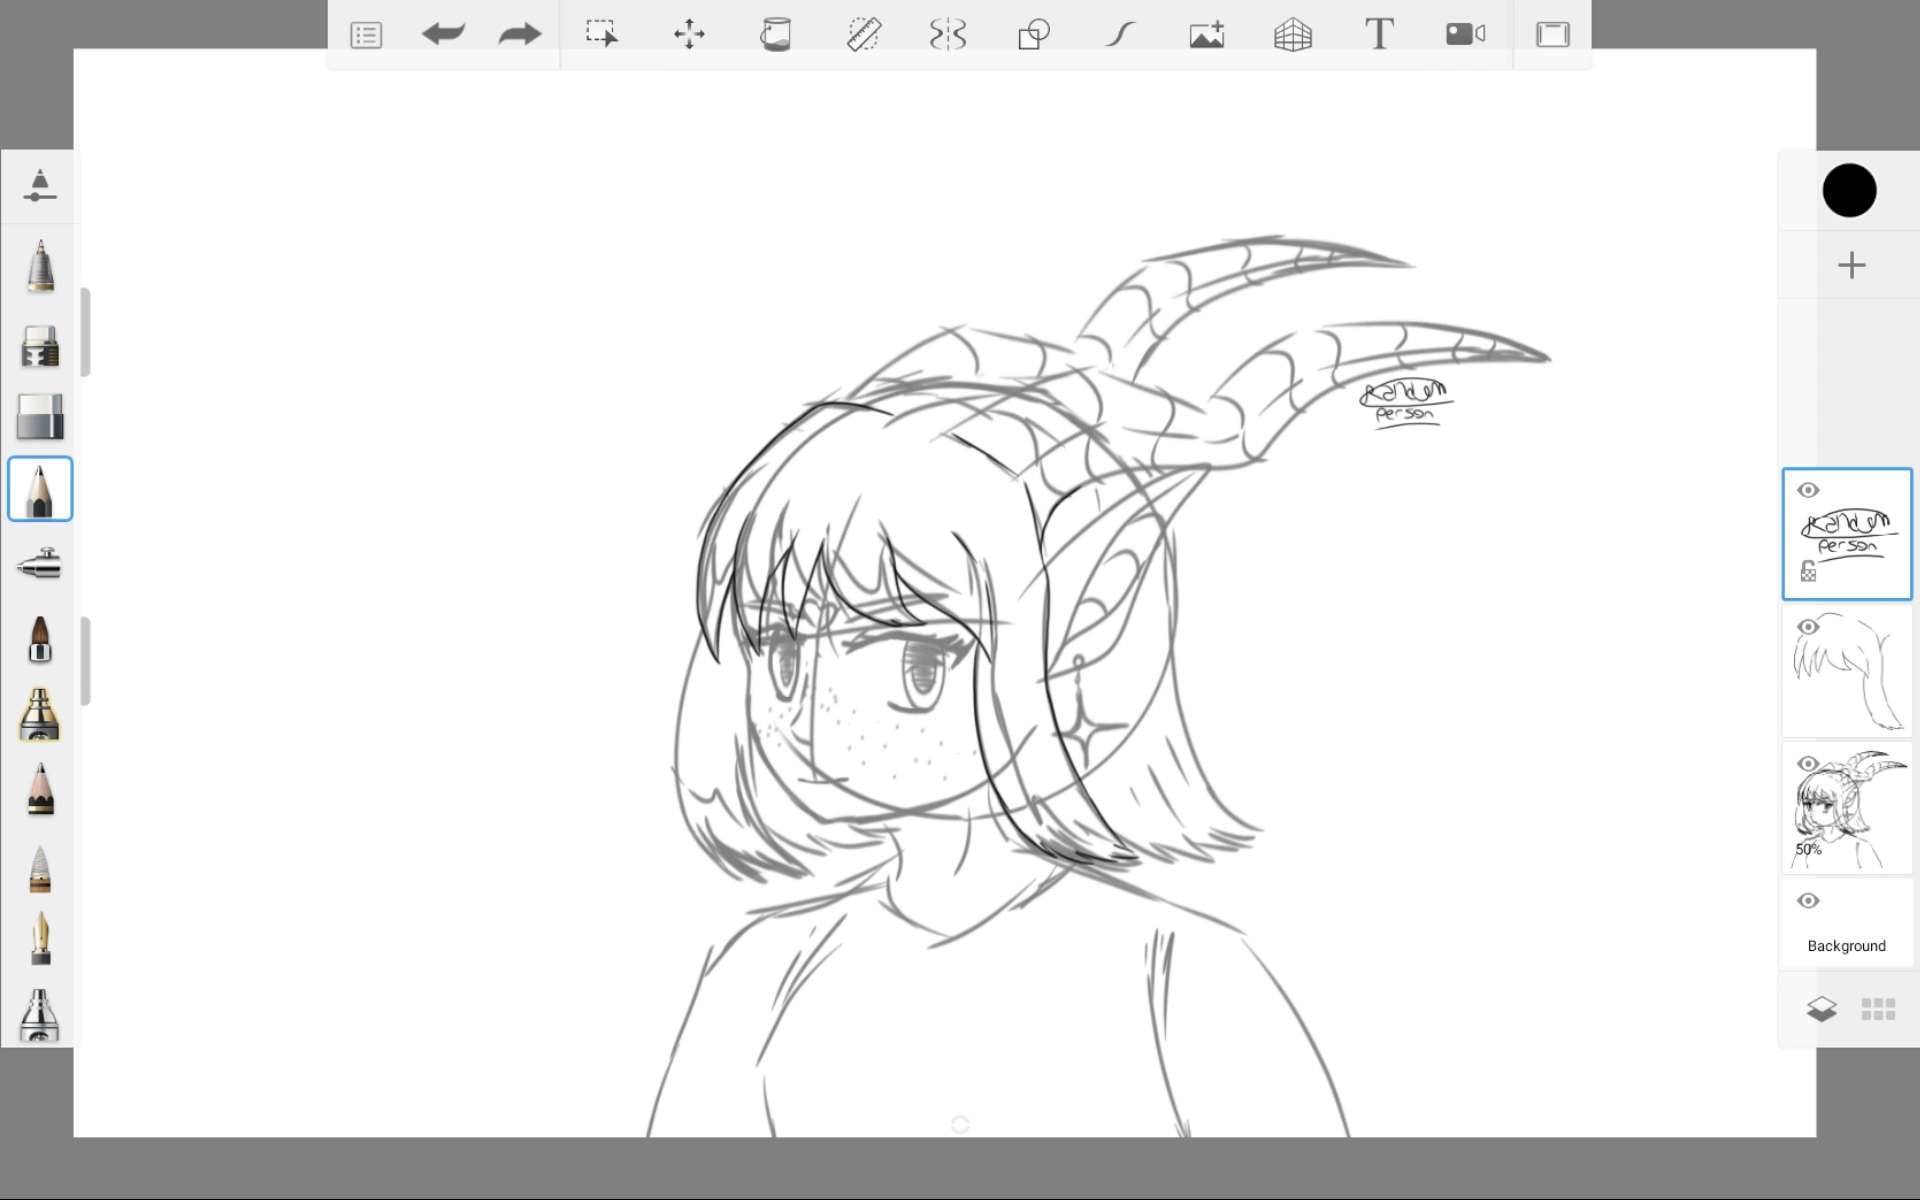Activate the Text tool
The image size is (1920, 1200).
point(1378,33)
